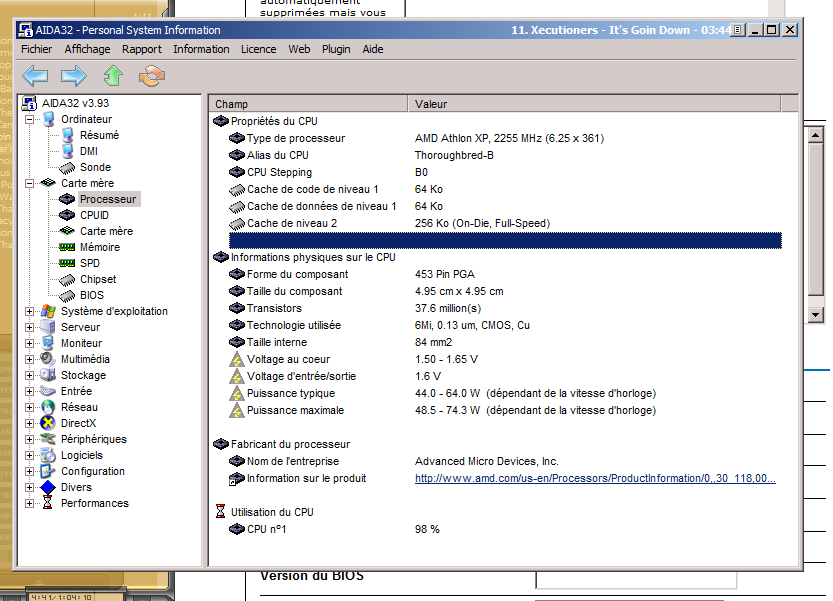
Task: Click the Alias du CPU row
Action: click(x=505, y=155)
